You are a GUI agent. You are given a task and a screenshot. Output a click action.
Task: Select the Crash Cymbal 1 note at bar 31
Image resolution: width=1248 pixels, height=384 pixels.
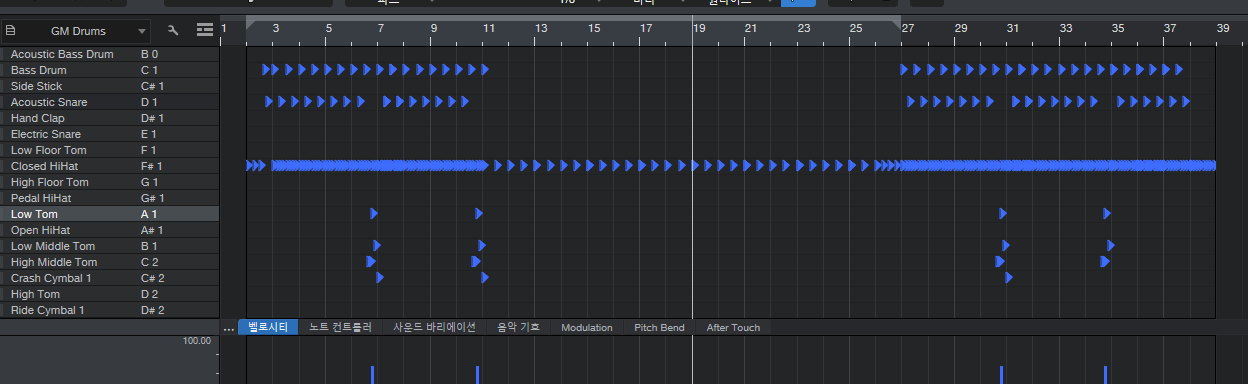pos(1009,278)
